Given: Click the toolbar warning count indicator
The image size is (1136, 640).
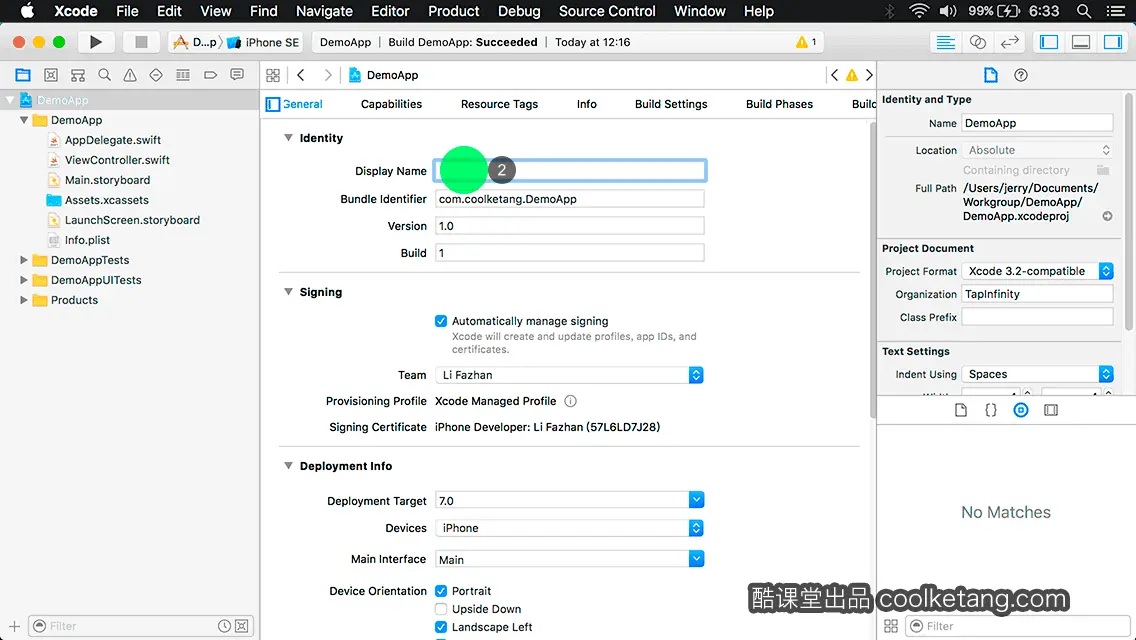Looking at the screenshot, I should pyautogui.click(x=806, y=42).
